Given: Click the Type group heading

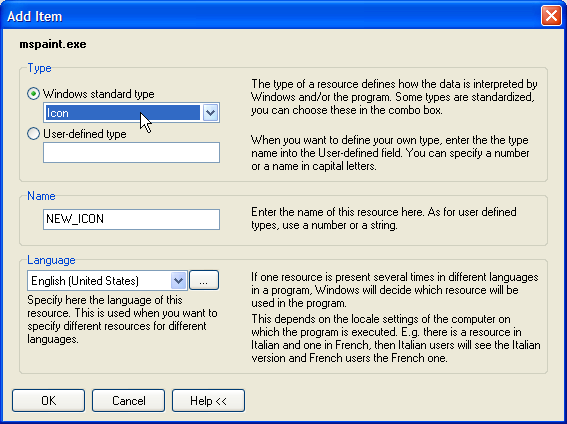Looking at the screenshot, I should (39, 68).
